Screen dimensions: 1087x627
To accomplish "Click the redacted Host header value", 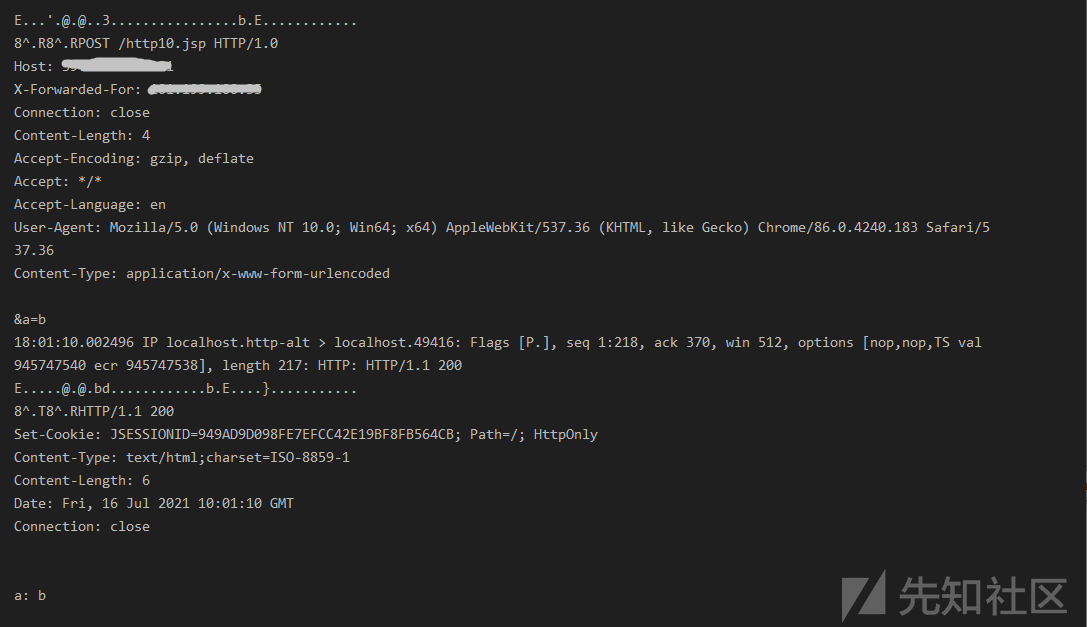I will (117, 66).
